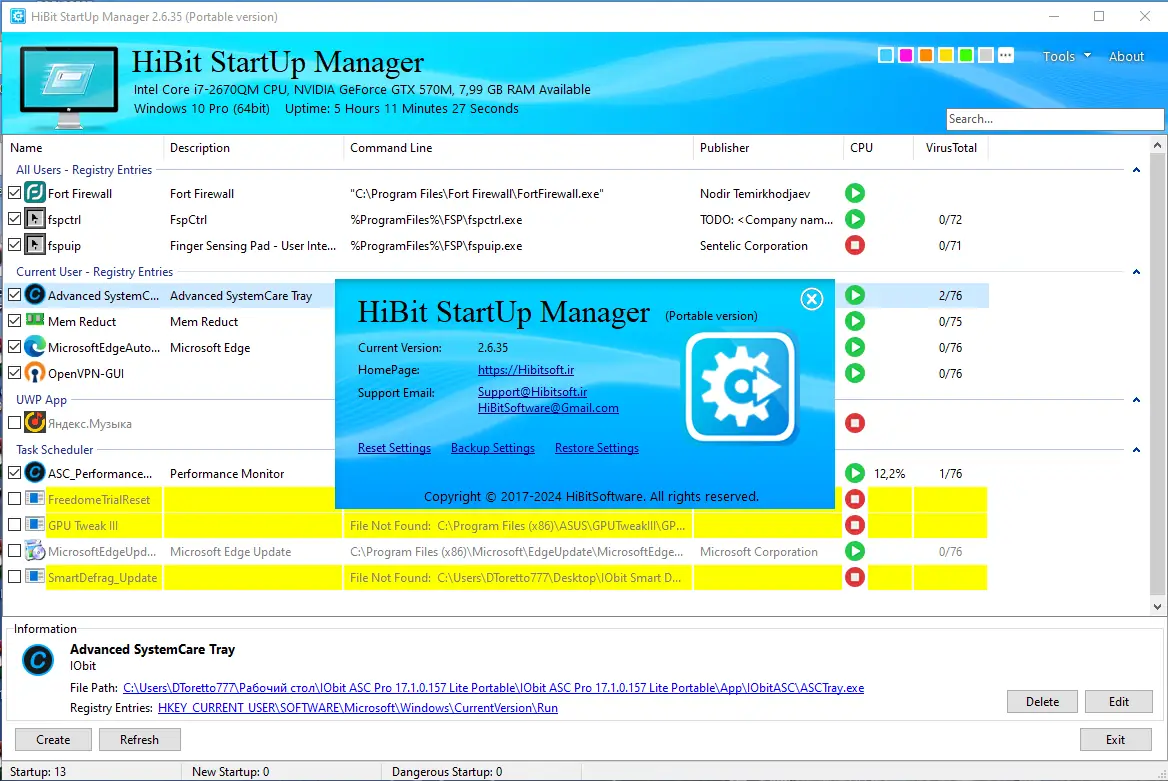Sort by Publisher column header
This screenshot has width=1168, height=781.
tap(769, 148)
